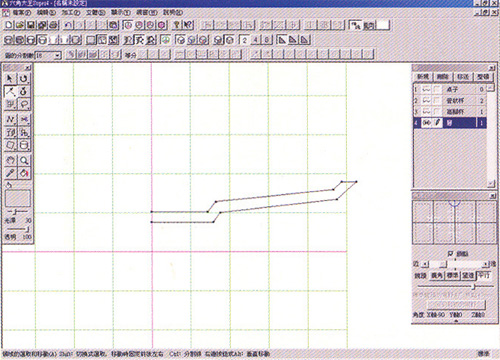The width and height of the screenshot is (500, 360).
Task: Click the right arrow of perspective scrollbar
Action: [485, 264]
